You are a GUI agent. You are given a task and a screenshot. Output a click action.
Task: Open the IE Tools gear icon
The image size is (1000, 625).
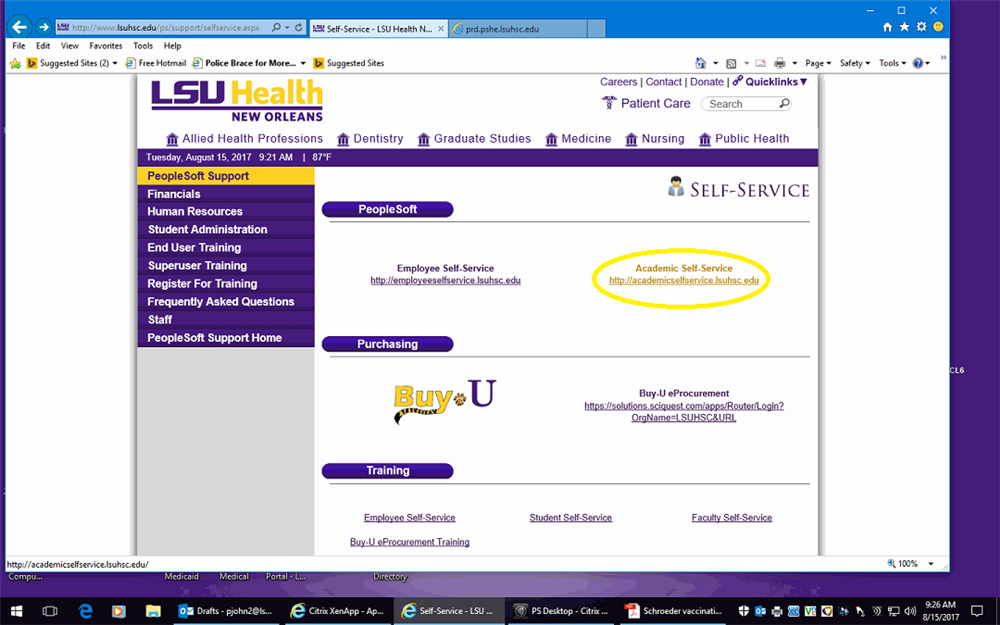(x=921, y=27)
